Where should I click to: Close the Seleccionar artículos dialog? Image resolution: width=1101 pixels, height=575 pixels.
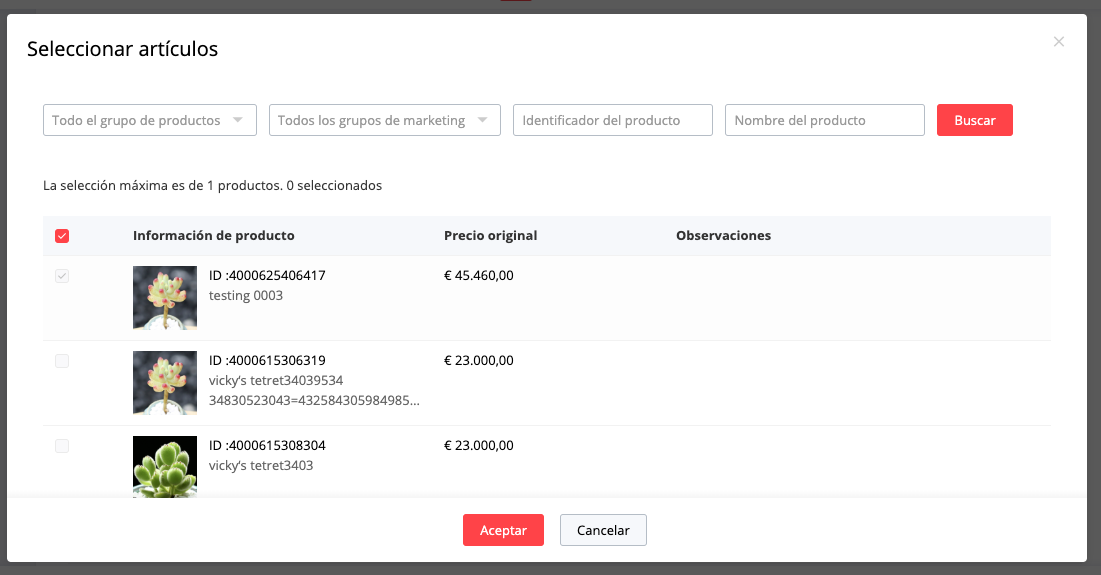pos(1059,42)
